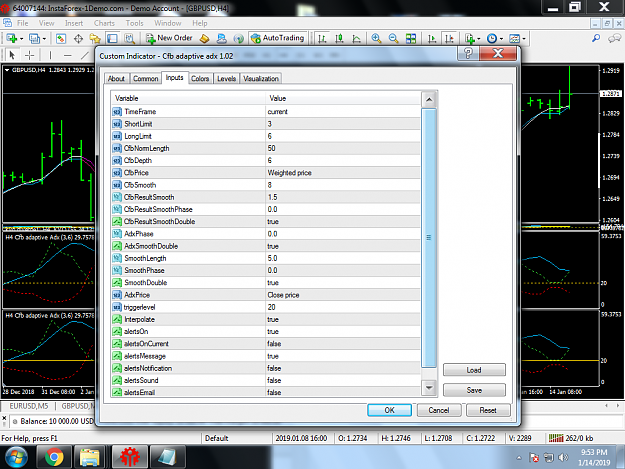Viewport: 625px width, 469px height.
Task: Click the inputs list scroll up arrow
Action: (429, 99)
